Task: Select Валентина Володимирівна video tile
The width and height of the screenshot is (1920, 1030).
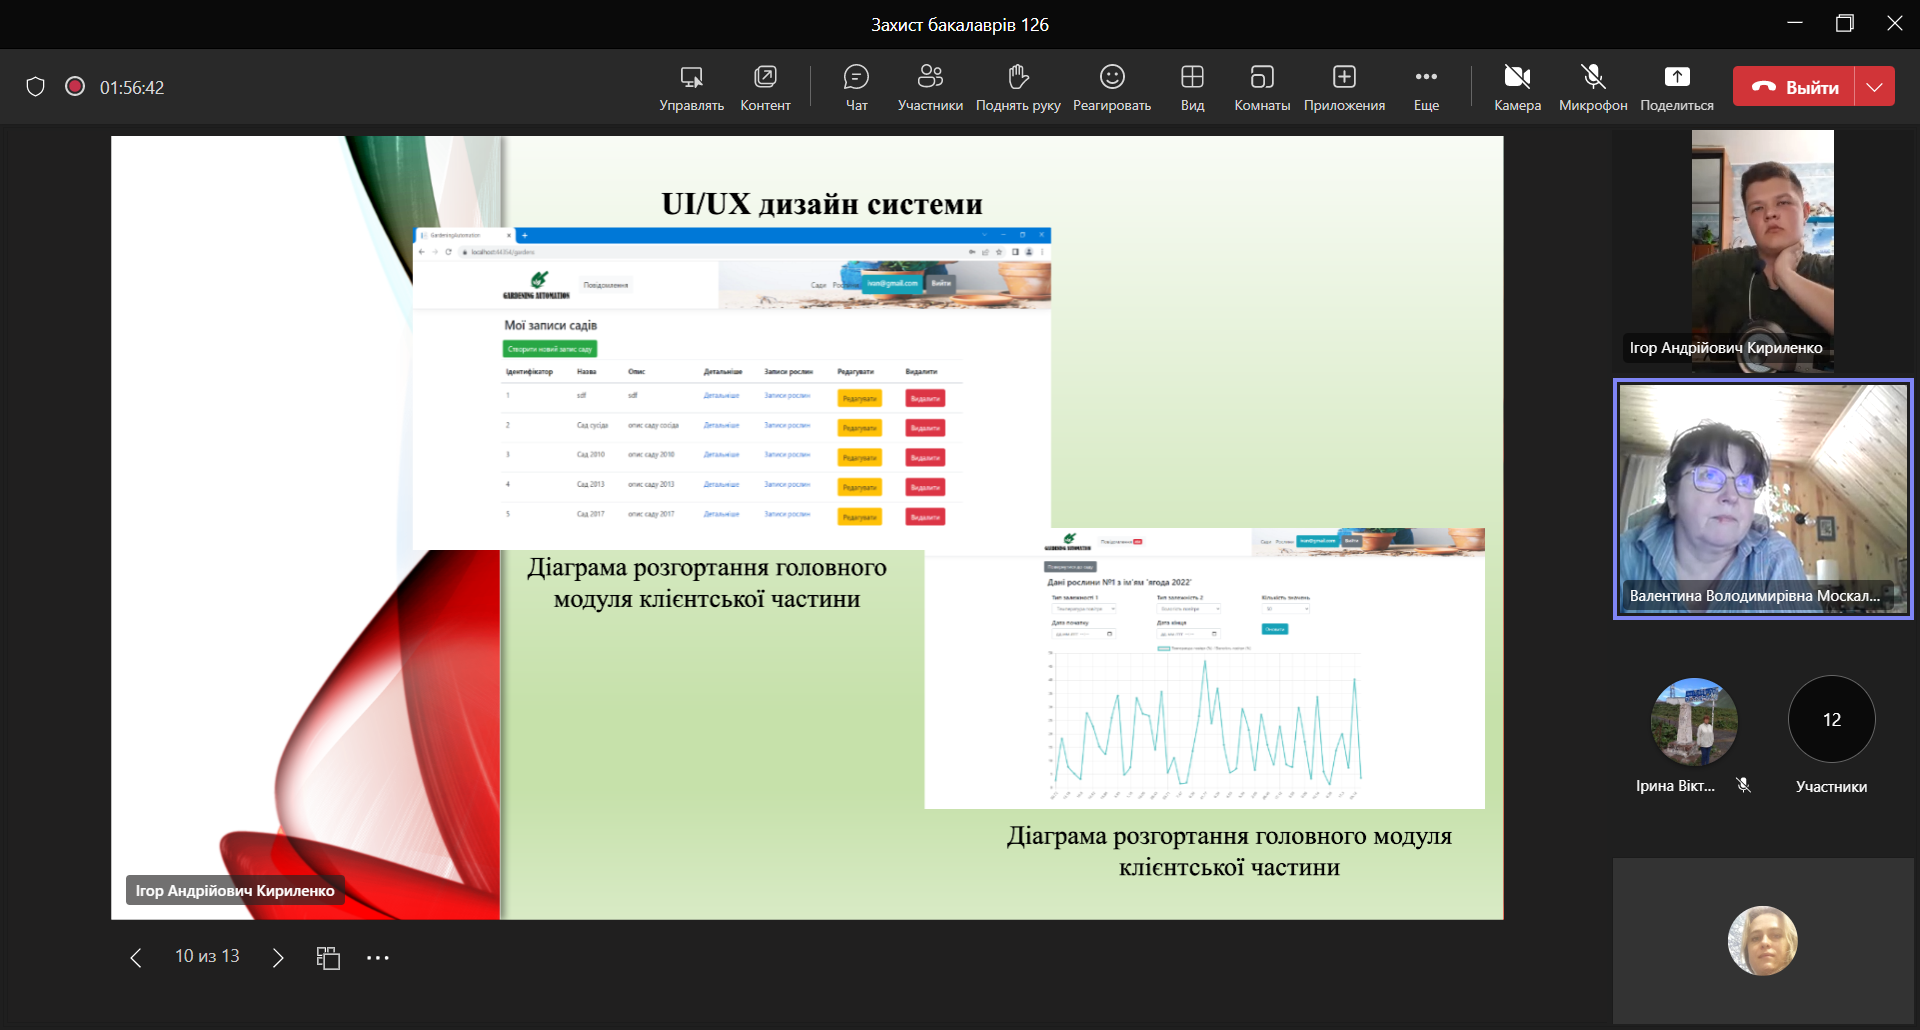Action: [1762, 498]
